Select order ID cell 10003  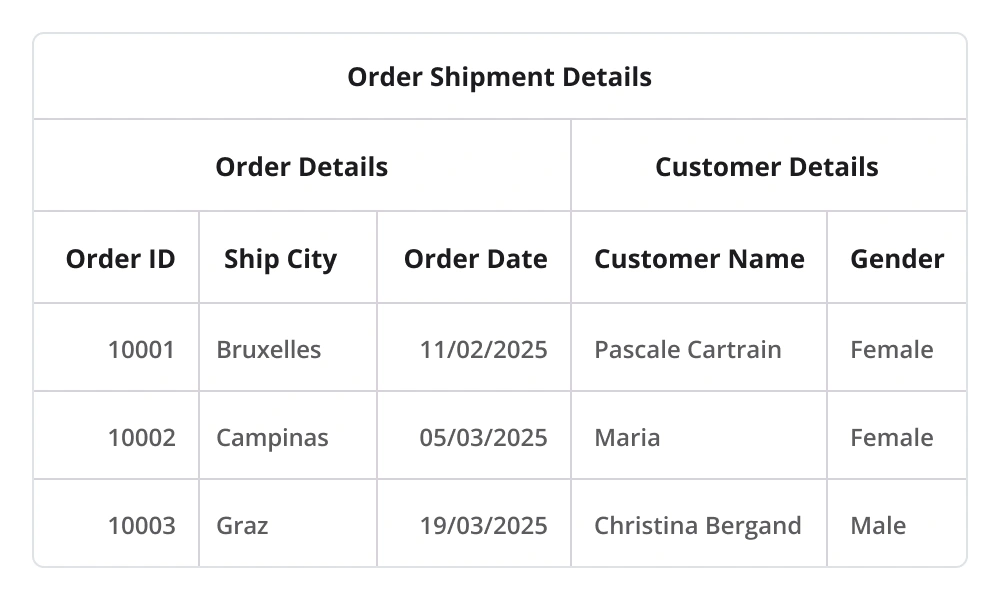141,525
